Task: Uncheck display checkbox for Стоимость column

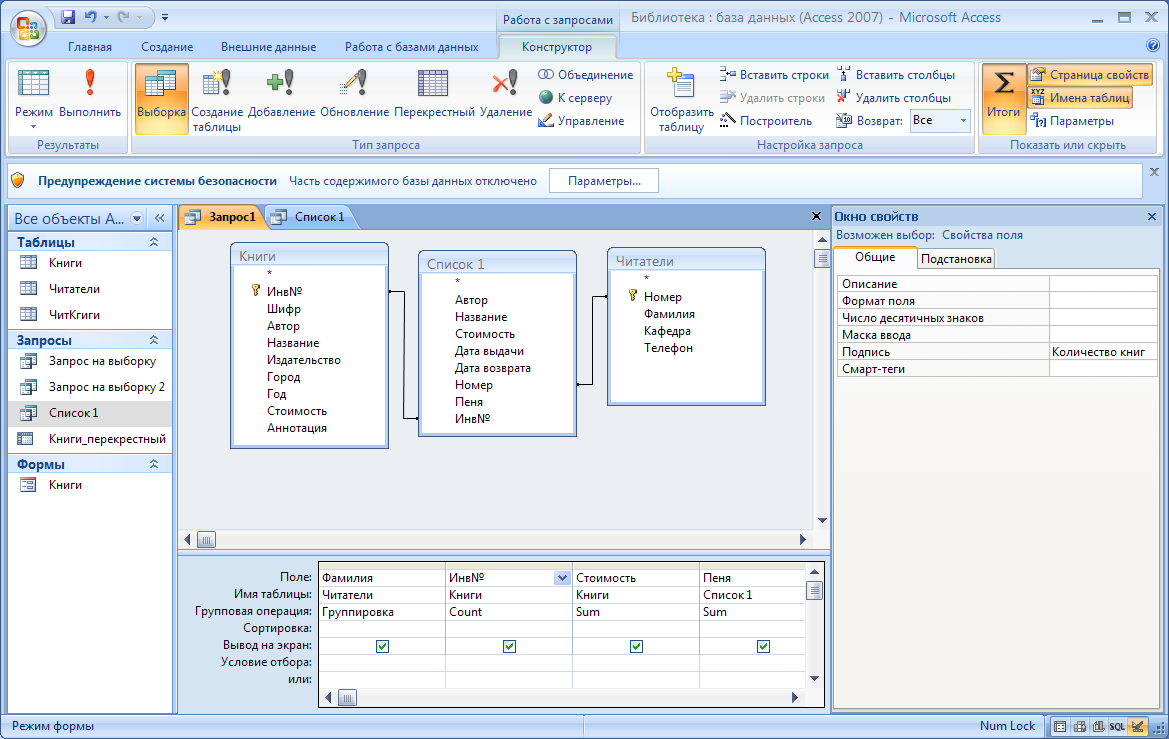Action: click(636, 646)
